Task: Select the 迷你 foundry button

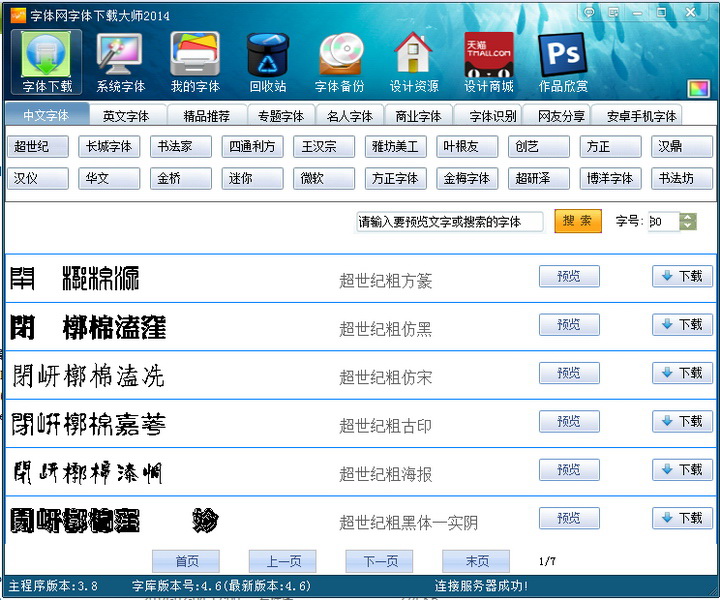Action: coord(253,178)
